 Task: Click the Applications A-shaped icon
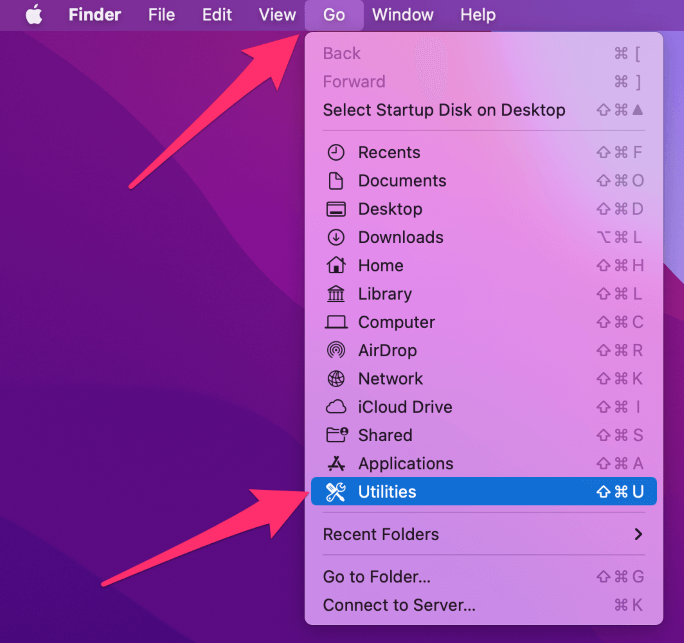coord(336,463)
